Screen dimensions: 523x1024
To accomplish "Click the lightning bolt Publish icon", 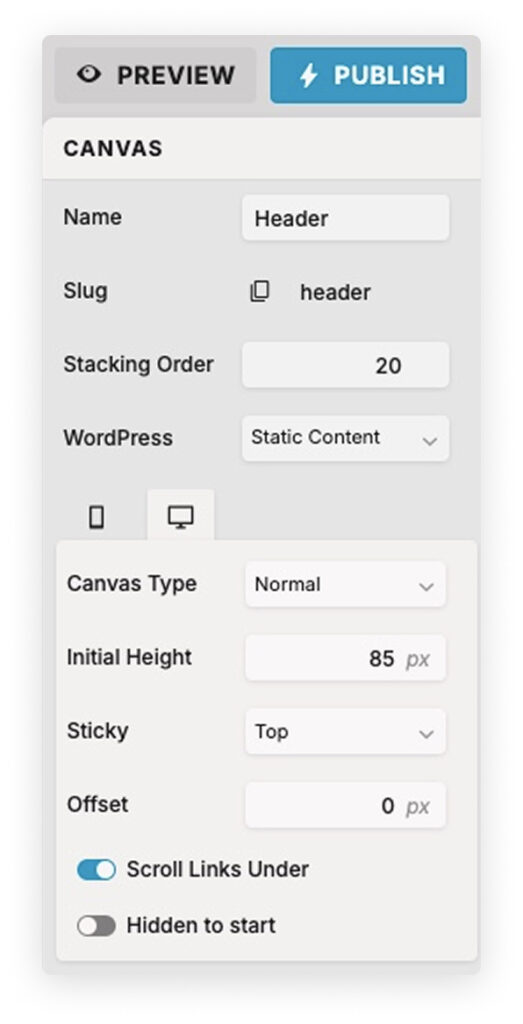I will (308, 75).
